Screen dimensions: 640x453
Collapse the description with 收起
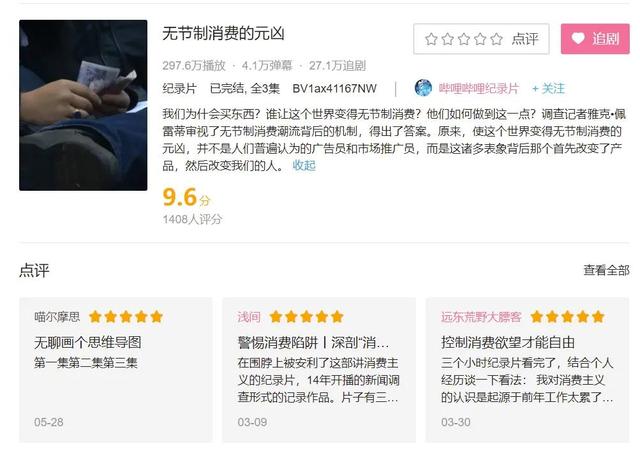(x=304, y=165)
